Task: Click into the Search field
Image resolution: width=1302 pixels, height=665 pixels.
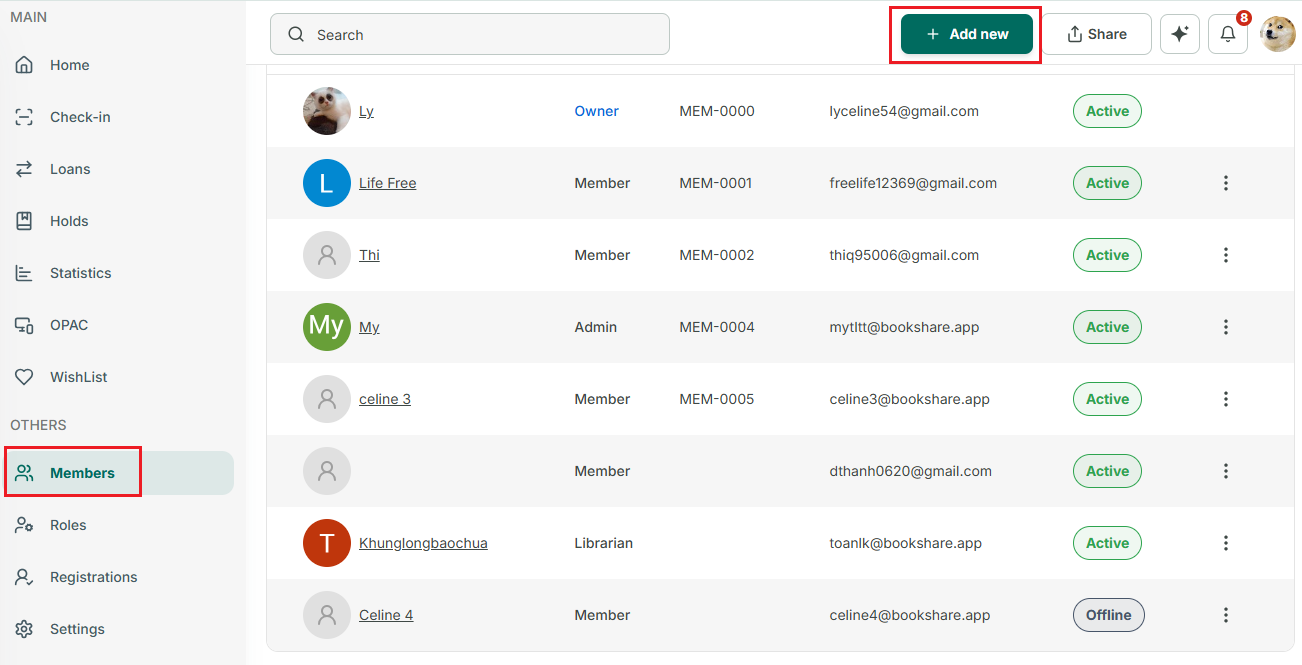Action: tap(470, 34)
